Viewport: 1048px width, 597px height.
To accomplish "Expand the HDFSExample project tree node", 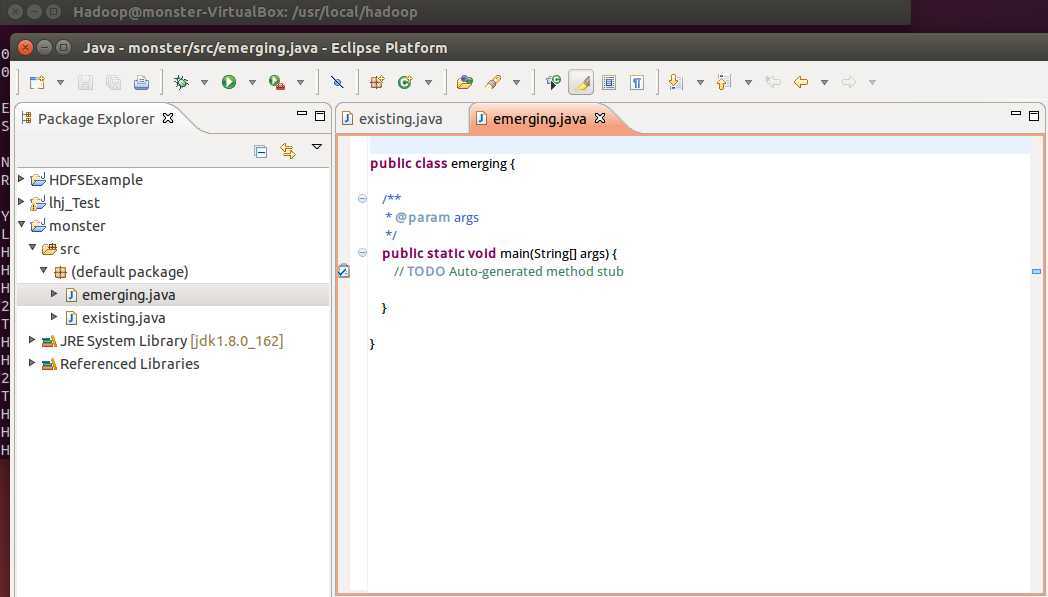I will (x=22, y=180).
